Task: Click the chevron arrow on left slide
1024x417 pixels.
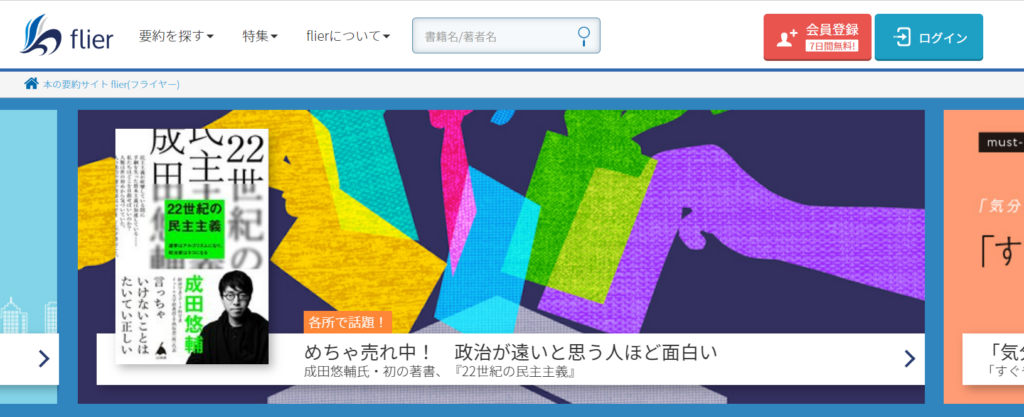Action: point(43,358)
